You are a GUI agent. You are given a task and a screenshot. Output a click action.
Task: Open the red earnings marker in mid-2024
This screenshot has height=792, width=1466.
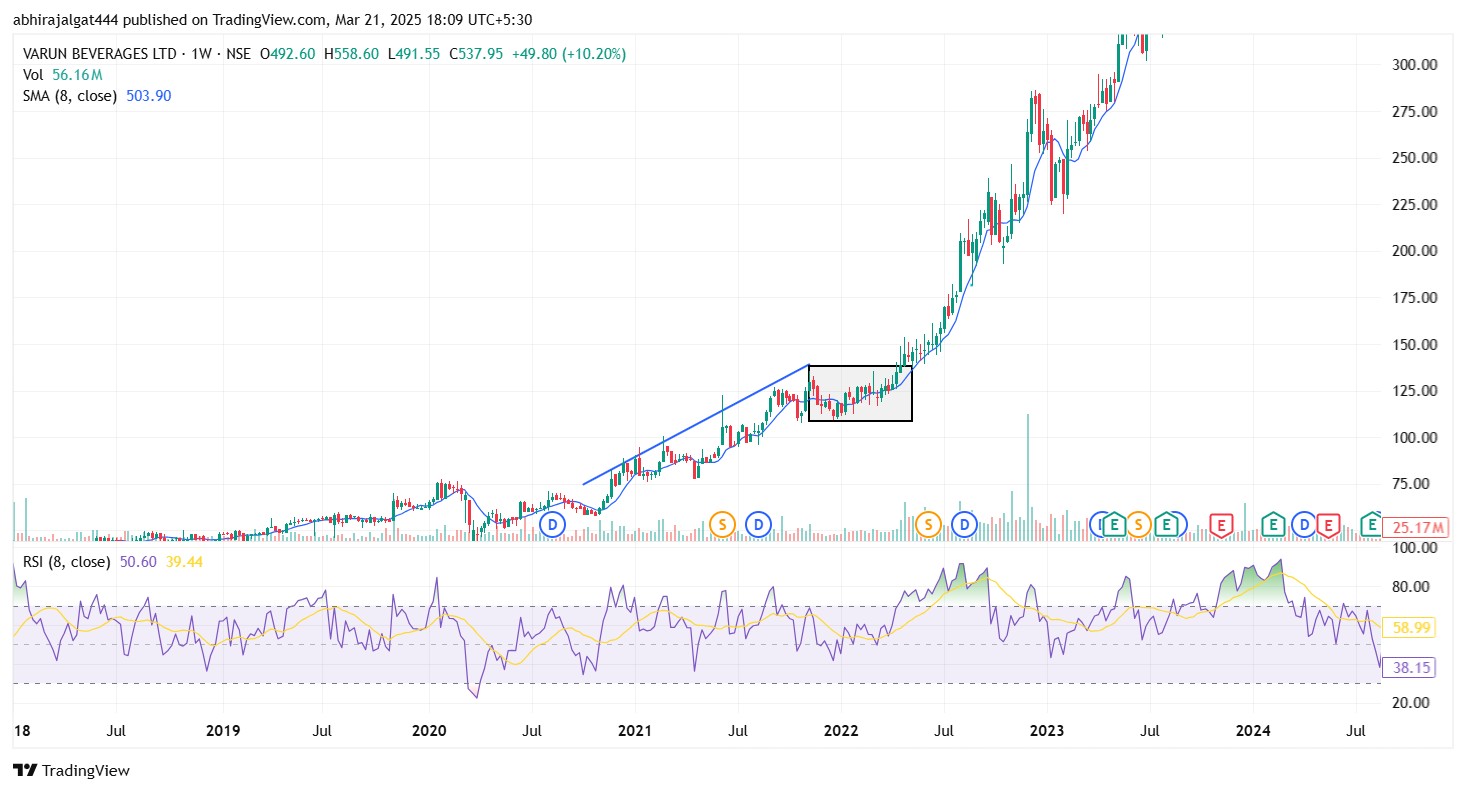pyautogui.click(x=1327, y=525)
